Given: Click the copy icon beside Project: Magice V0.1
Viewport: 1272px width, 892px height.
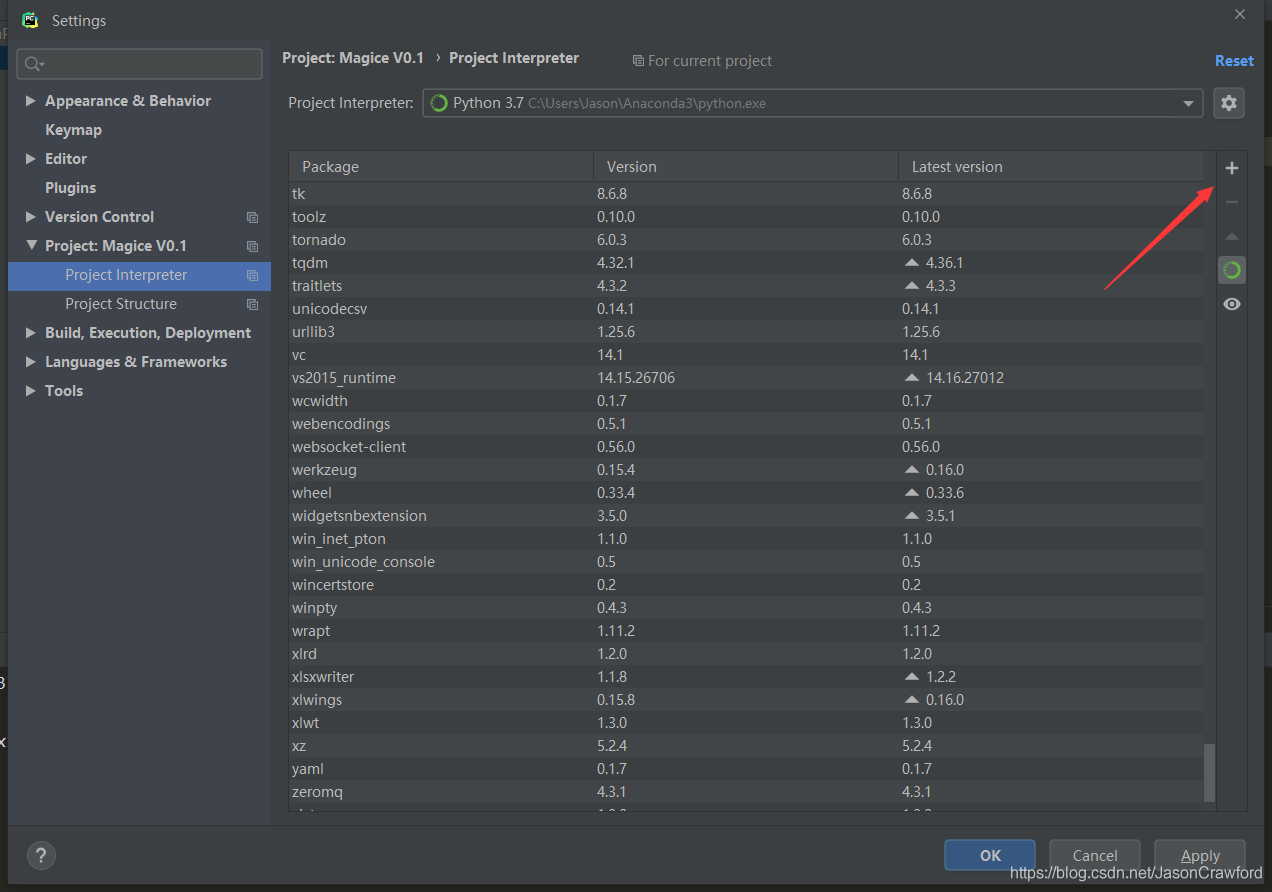Looking at the screenshot, I should click(x=252, y=246).
